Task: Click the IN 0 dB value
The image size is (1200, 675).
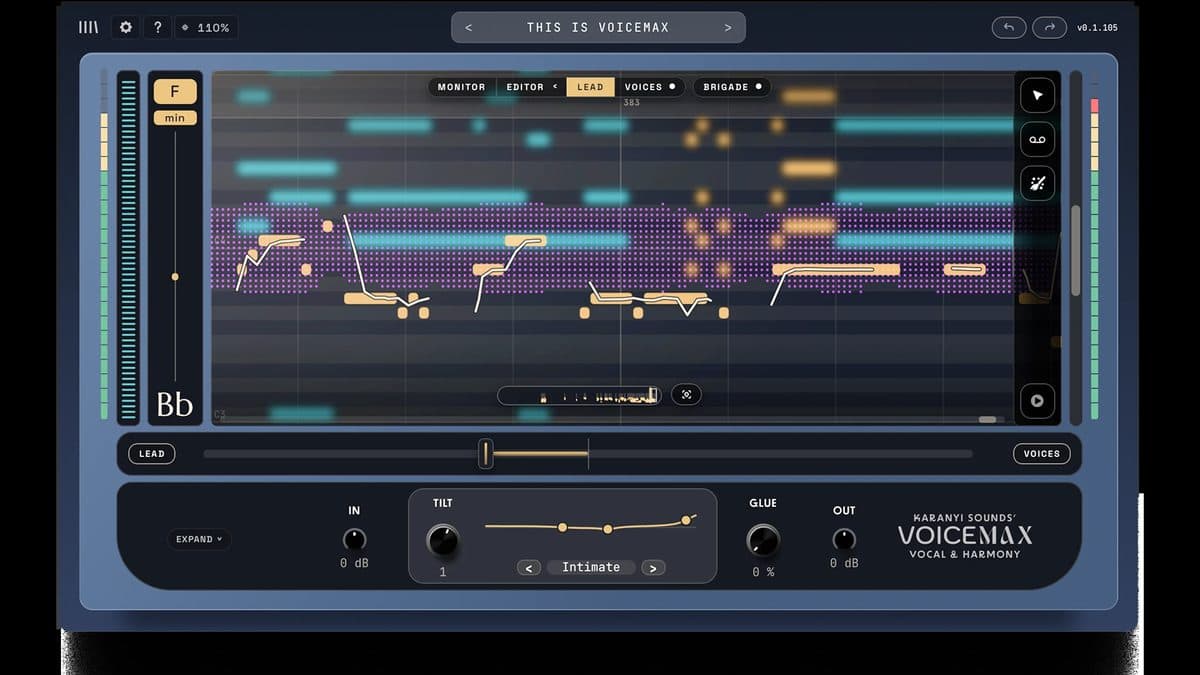Action: pyautogui.click(x=354, y=564)
